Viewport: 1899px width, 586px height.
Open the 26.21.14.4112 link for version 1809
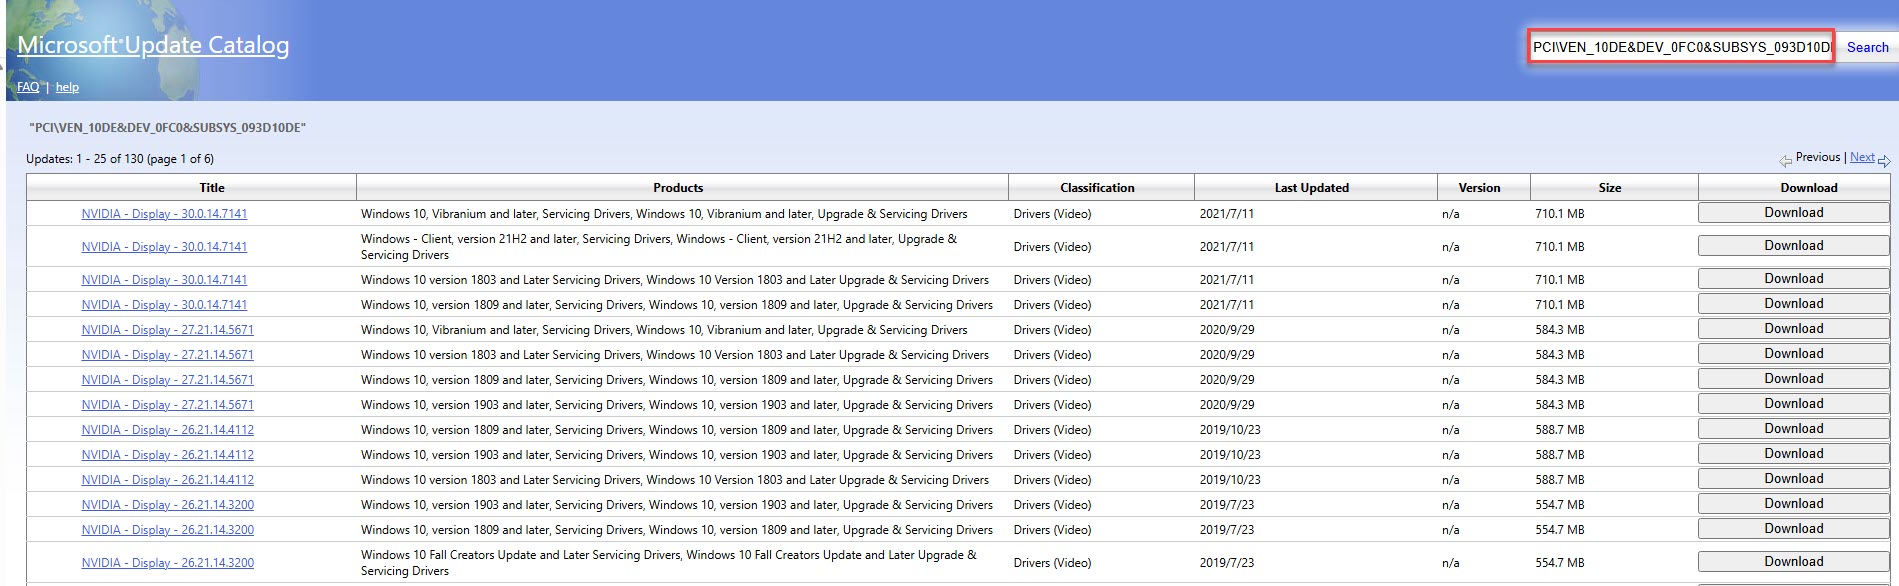(167, 430)
